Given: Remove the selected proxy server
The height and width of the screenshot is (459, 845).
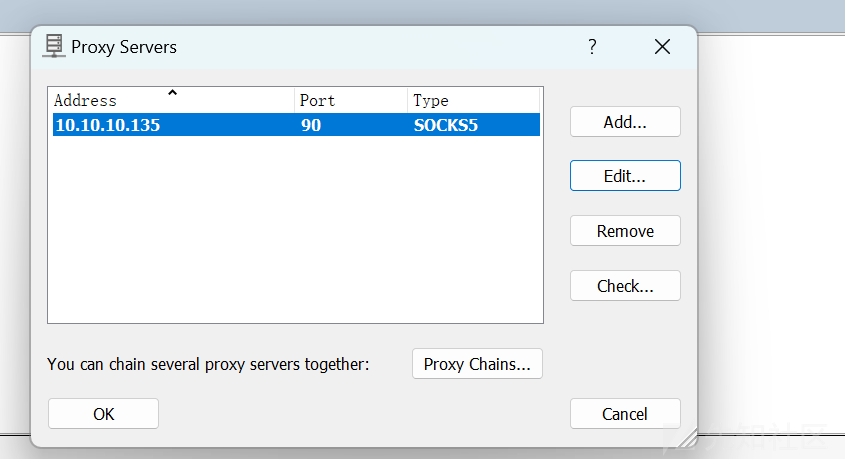Looking at the screenshot, I should point(625,231).
